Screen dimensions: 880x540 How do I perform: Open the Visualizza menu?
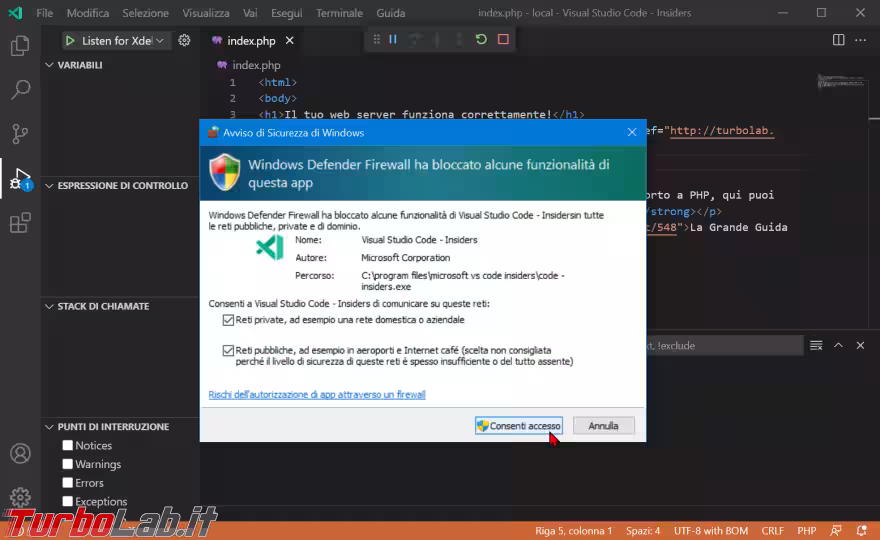point(205,12)
